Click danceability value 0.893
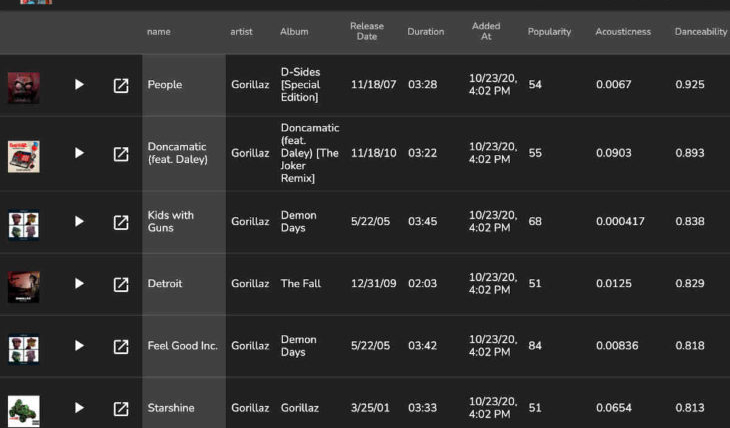The width and height of the screenshot is (730, 428). [x=690, y=153]
